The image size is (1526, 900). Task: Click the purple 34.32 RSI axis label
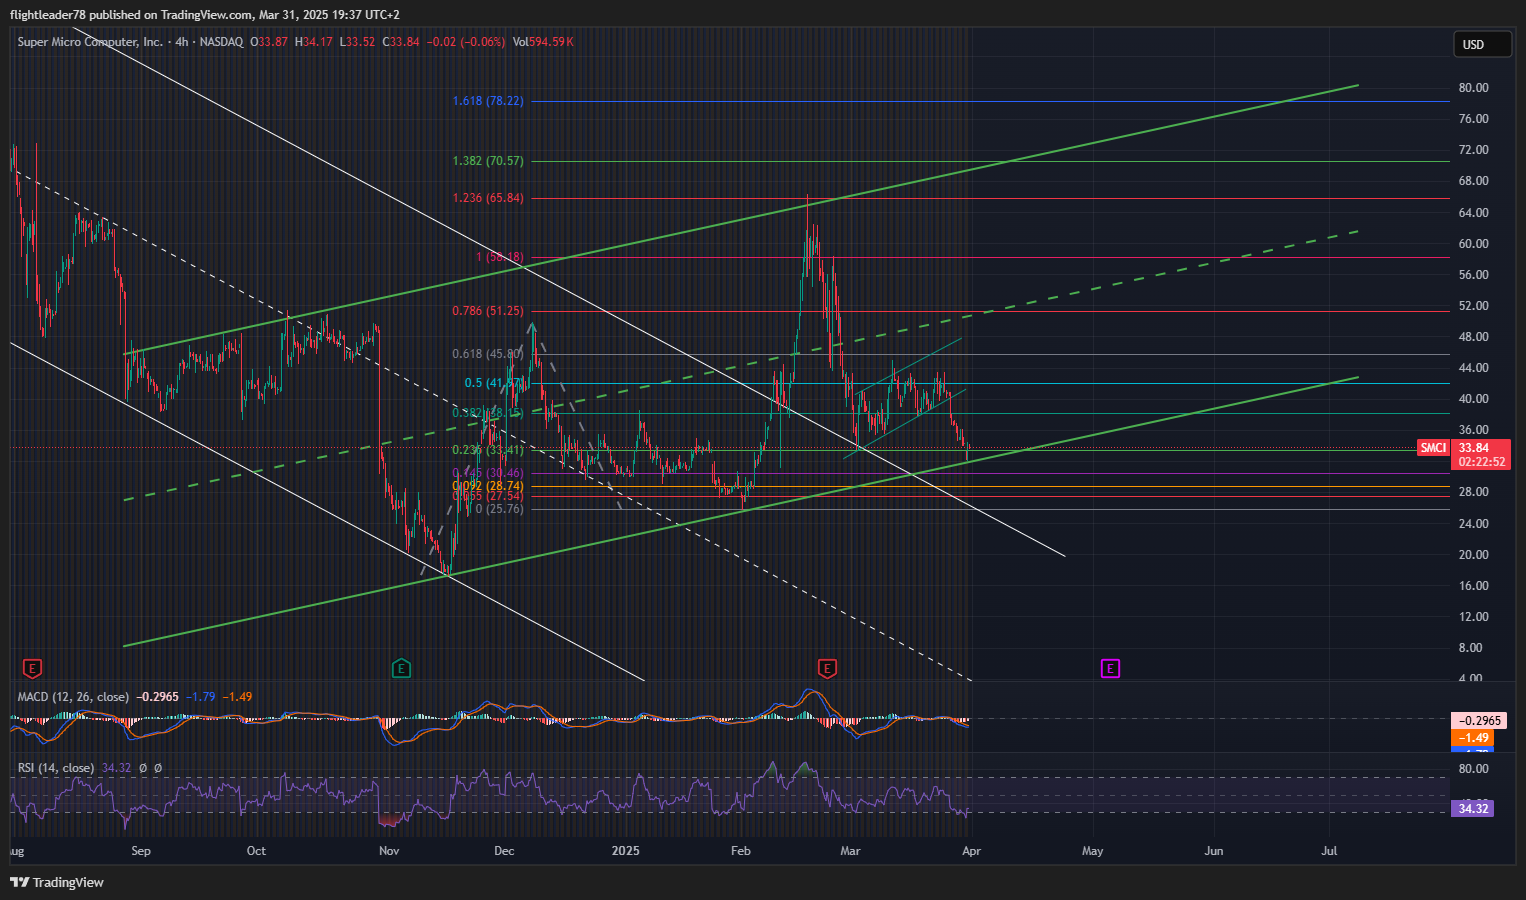tap(1472, 808)
